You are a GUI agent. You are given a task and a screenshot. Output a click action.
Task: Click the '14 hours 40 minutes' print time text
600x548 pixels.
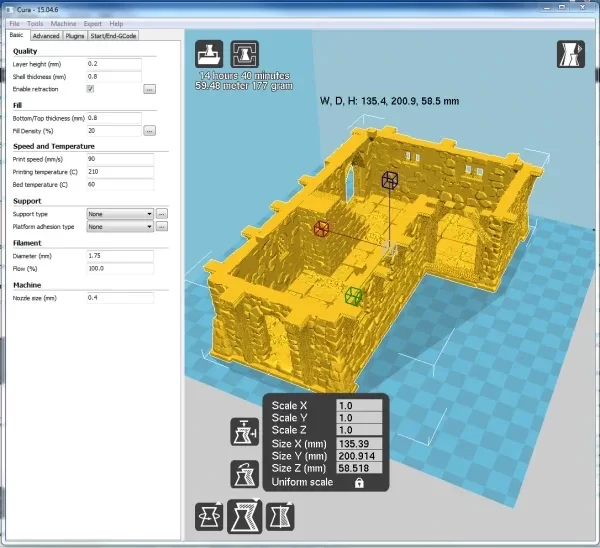244,76
